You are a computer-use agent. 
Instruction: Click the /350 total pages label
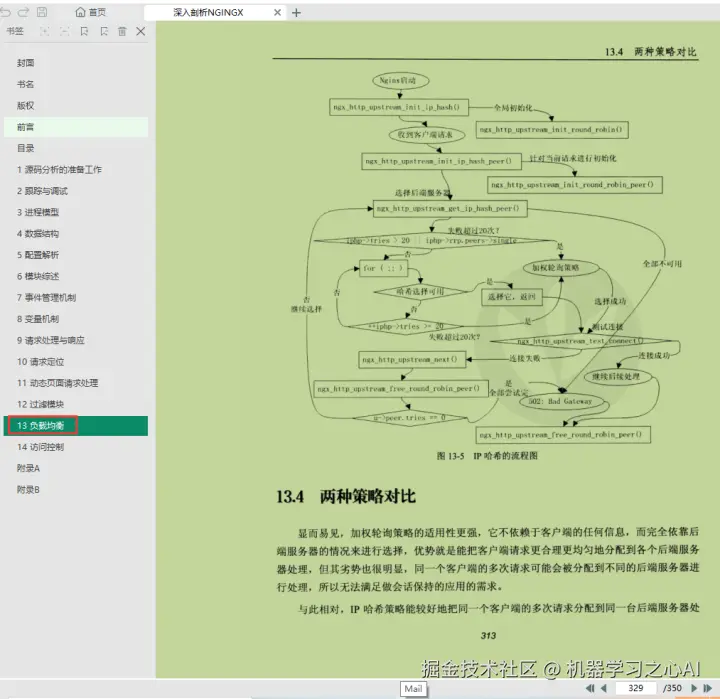(x=672, y=688)
